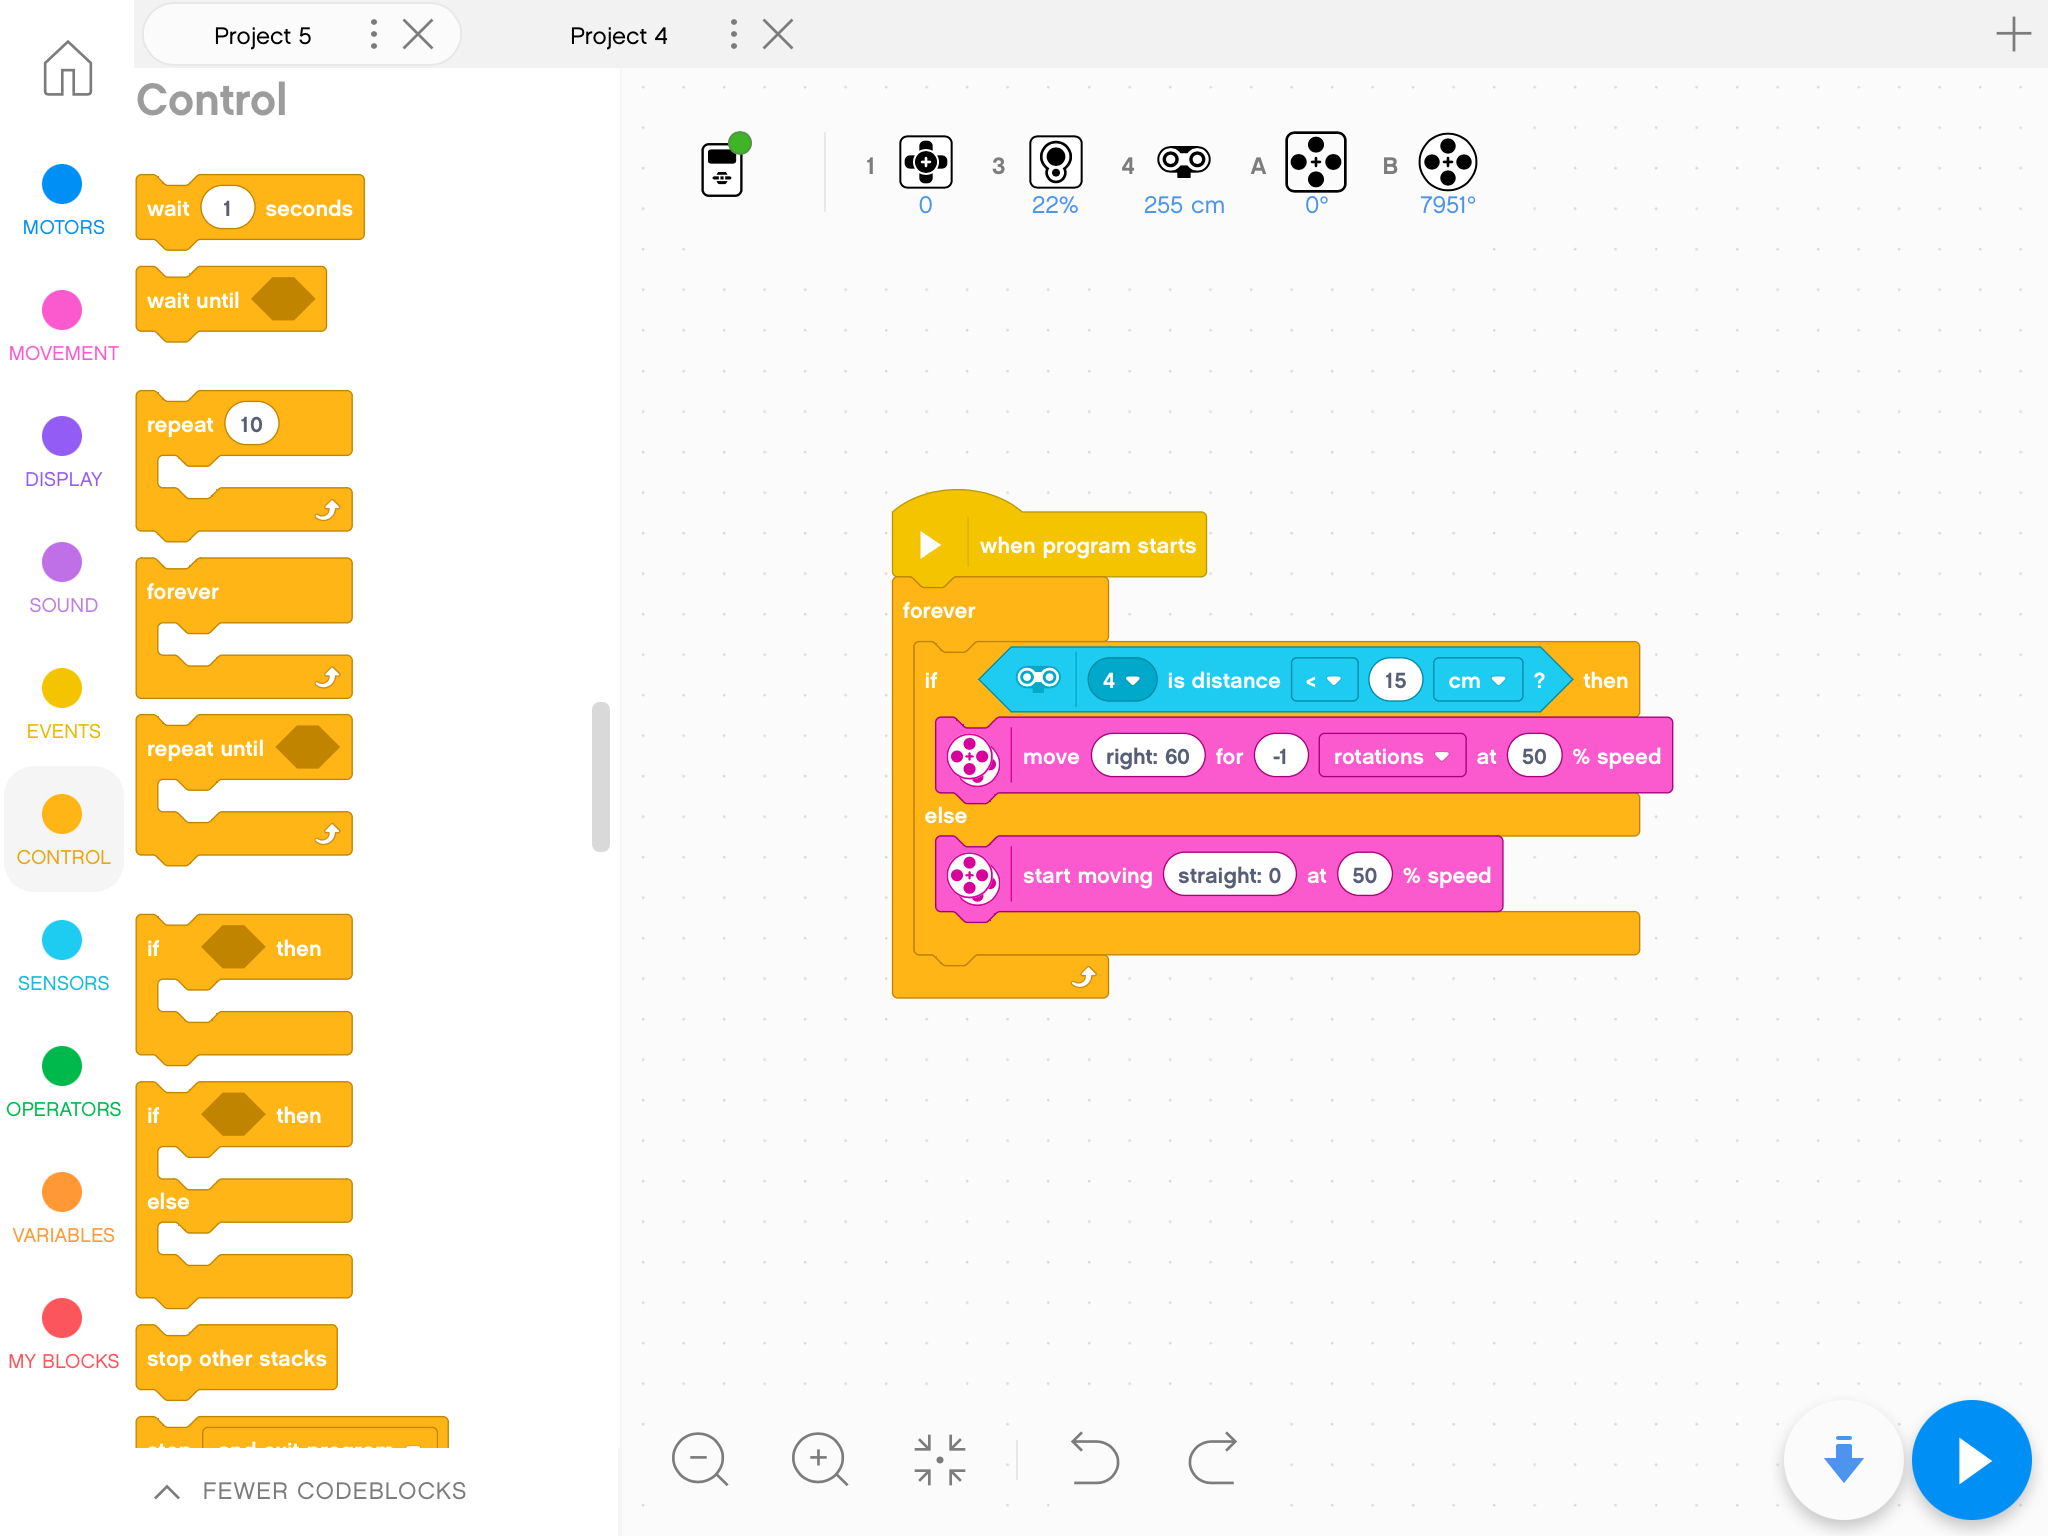Click the fit-to-screen arrows icon

coord(940,1460)
